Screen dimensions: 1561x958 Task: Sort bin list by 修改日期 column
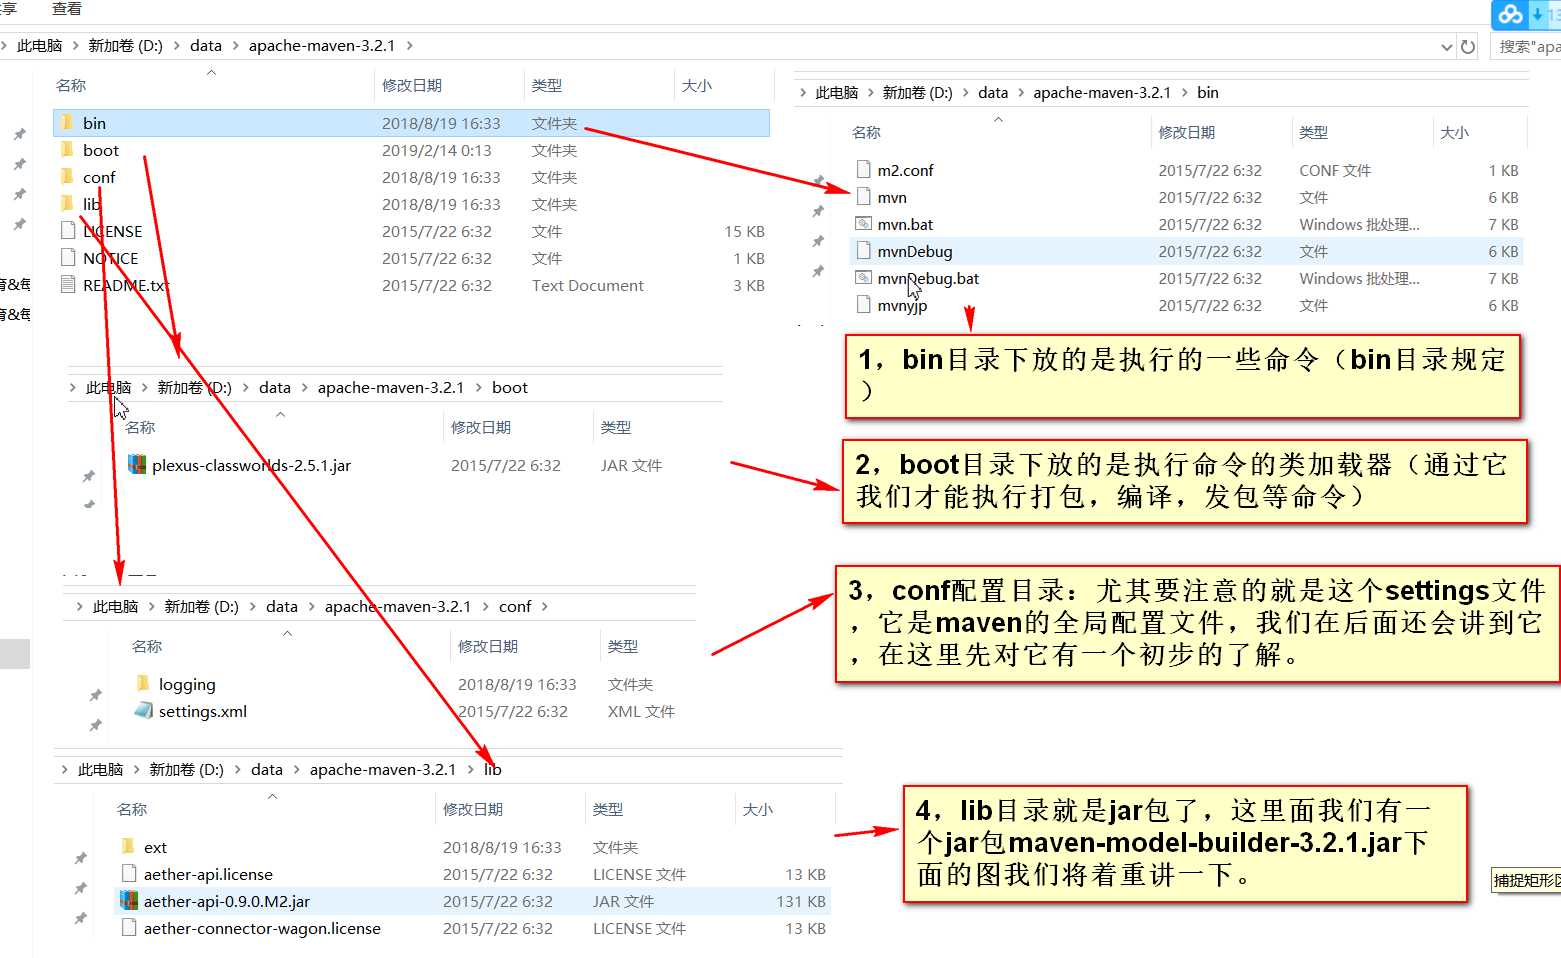(x=1187, y=132)
